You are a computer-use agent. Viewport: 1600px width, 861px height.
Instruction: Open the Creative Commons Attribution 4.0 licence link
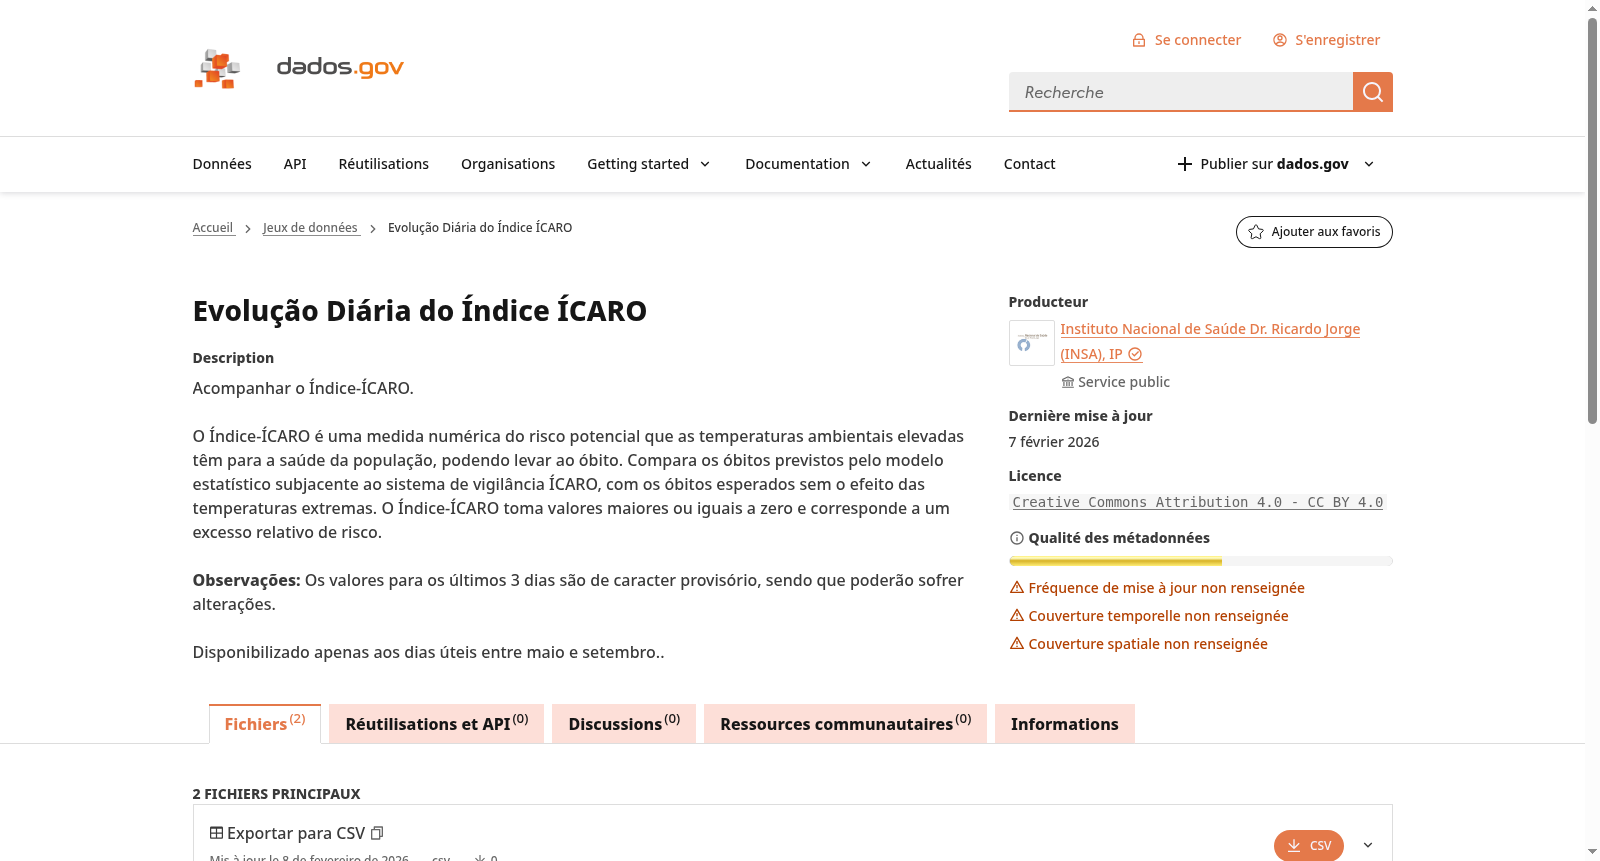[1198, 502]
